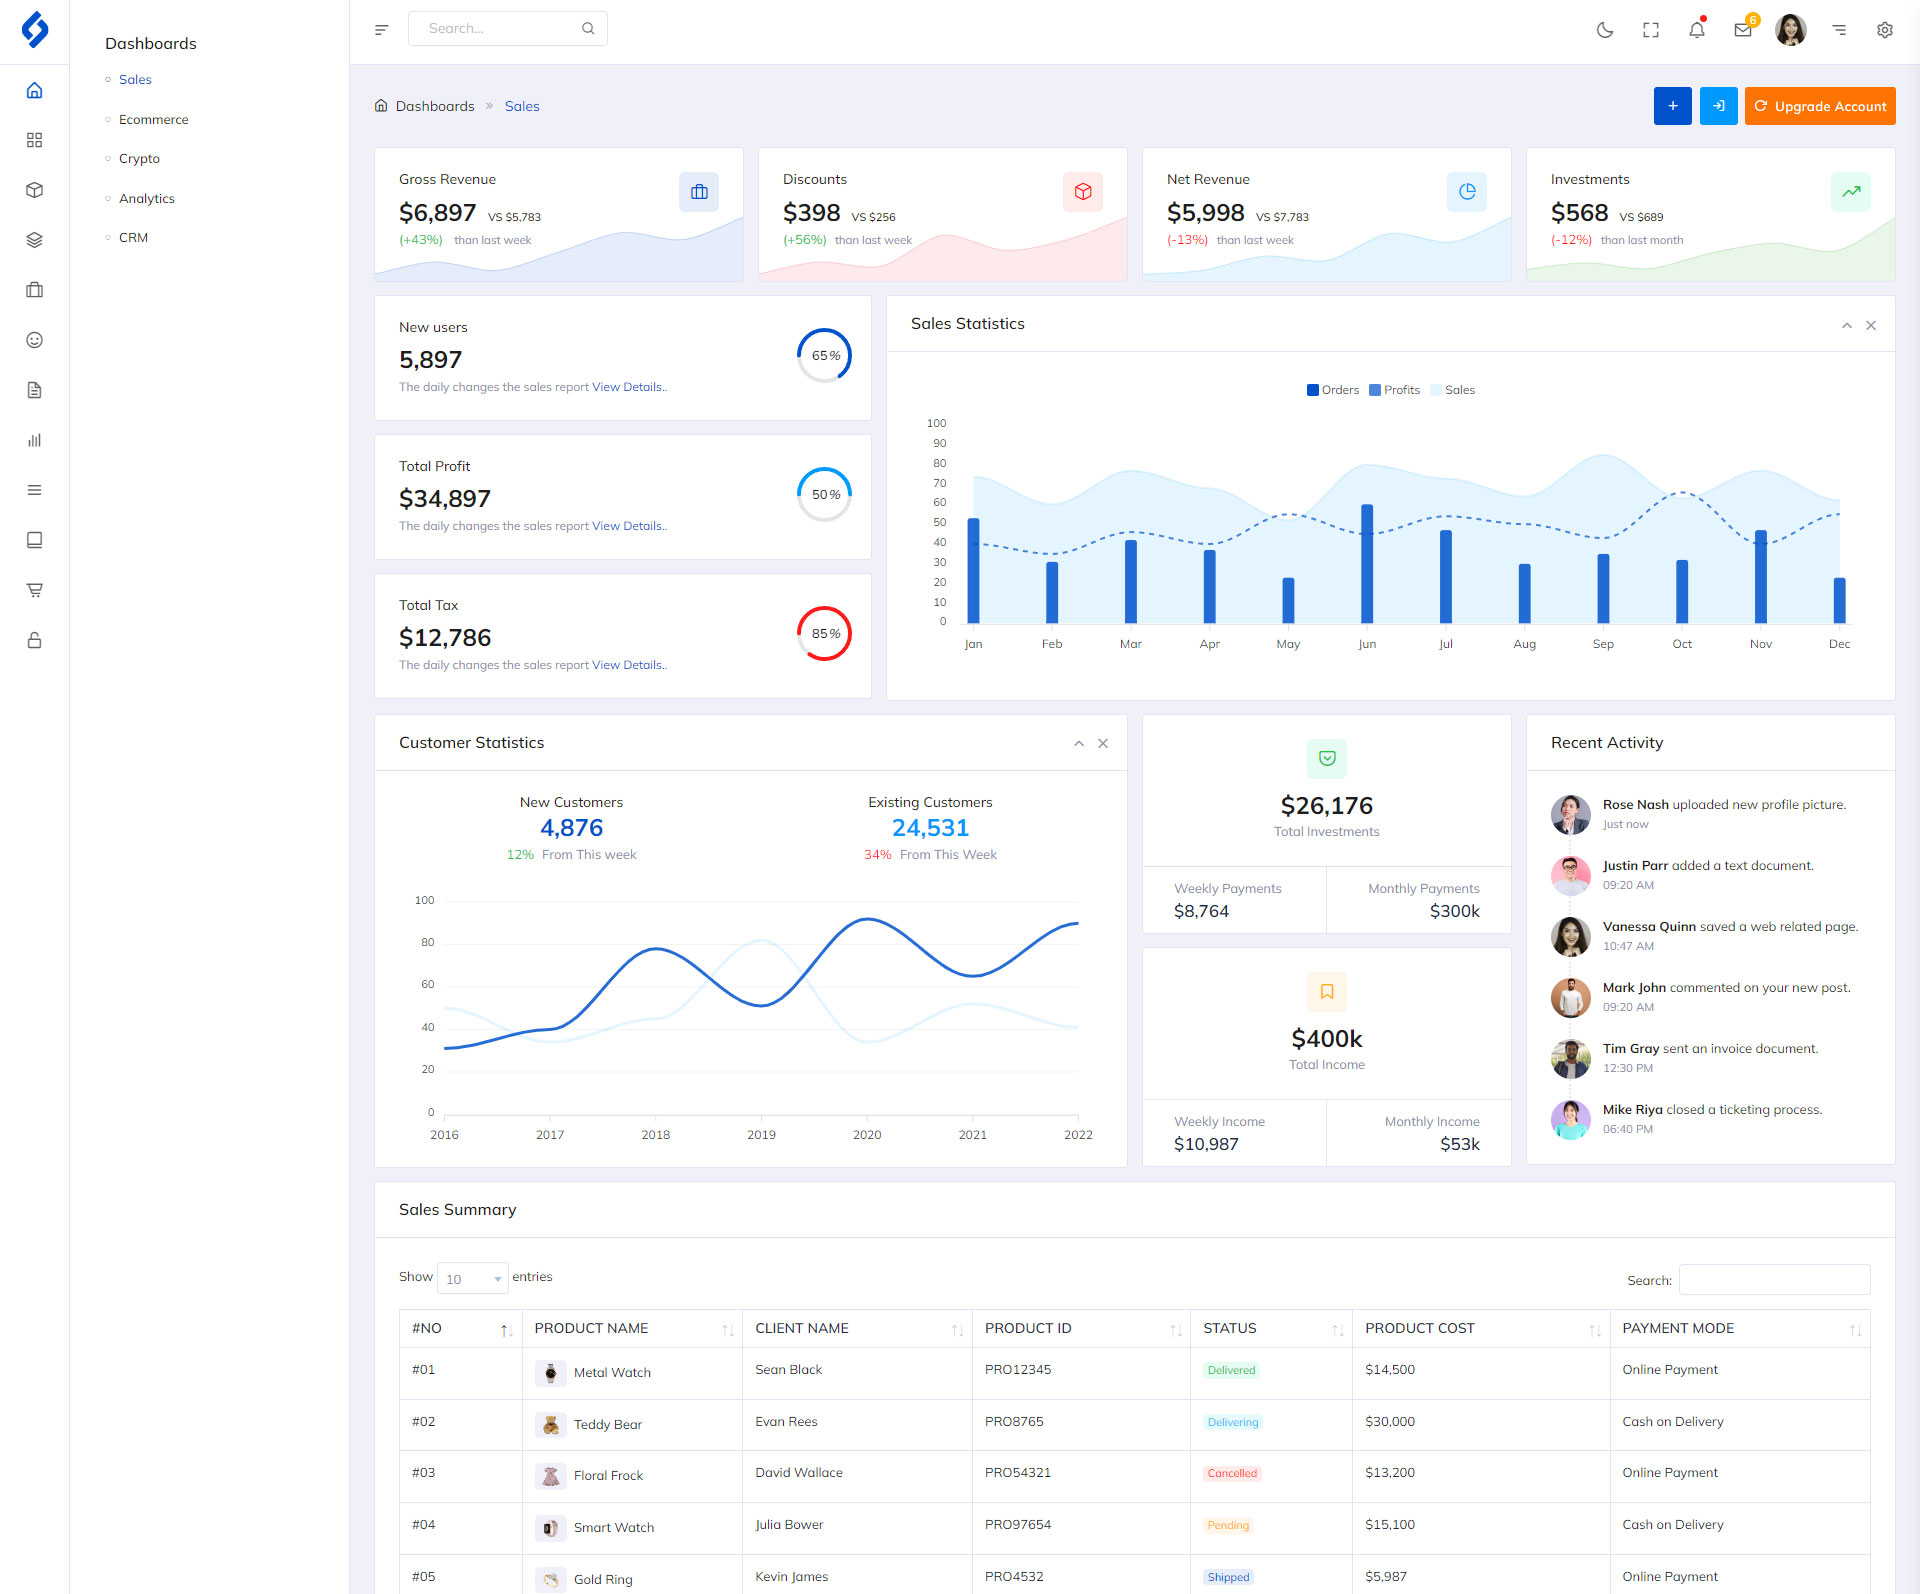The image size is (1920, 1594).
Task: Open mail inbox envelope icon
Action: pyautogui.click(x=1743, y=30)
